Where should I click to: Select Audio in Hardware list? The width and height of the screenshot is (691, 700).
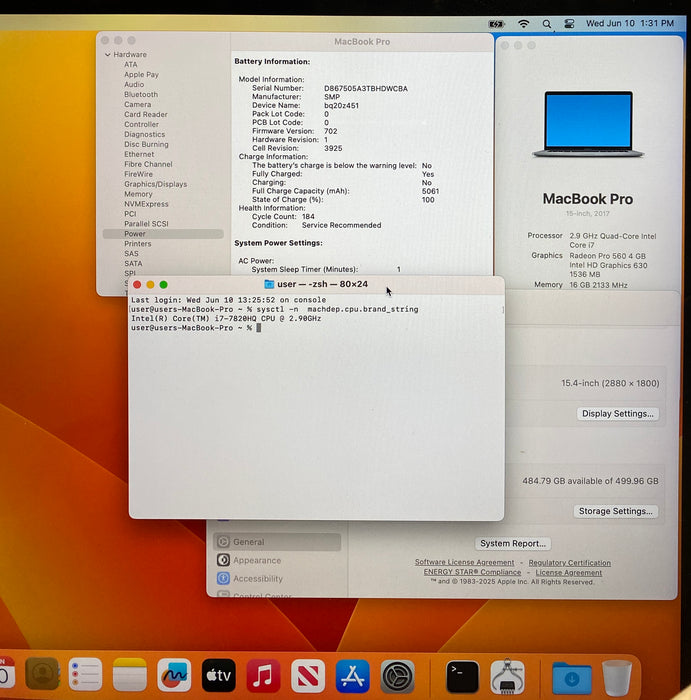[134, 84]
